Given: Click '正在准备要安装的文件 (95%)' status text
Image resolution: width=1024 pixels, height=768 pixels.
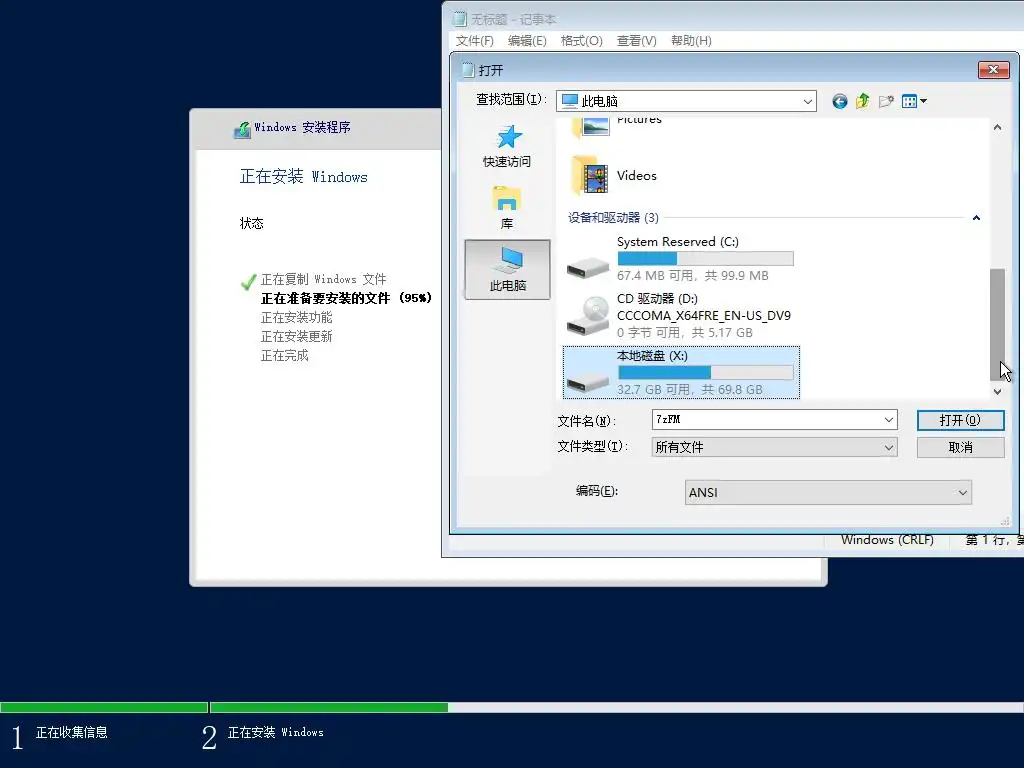Looking at the screenshot, I should [346, 298].
